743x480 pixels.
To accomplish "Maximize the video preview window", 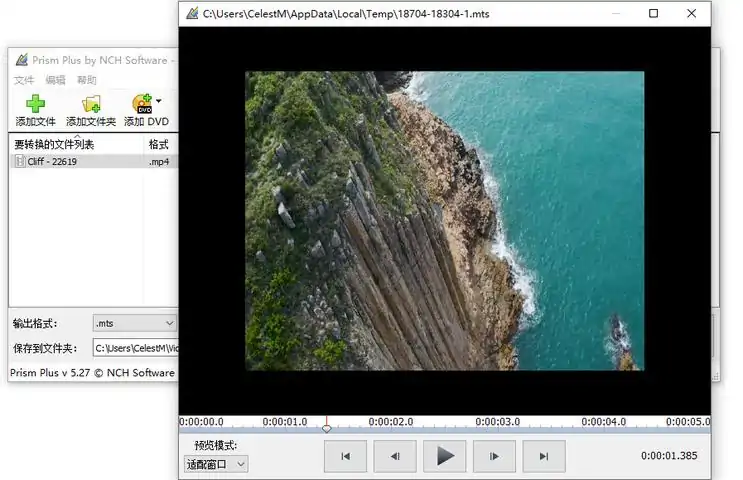I will tap(653, 13).
